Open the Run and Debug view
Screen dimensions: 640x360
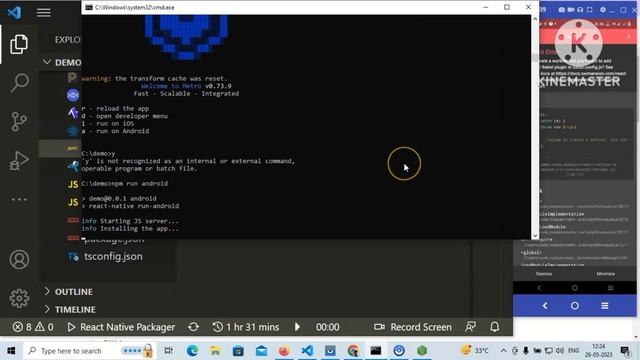click(19, 160)
